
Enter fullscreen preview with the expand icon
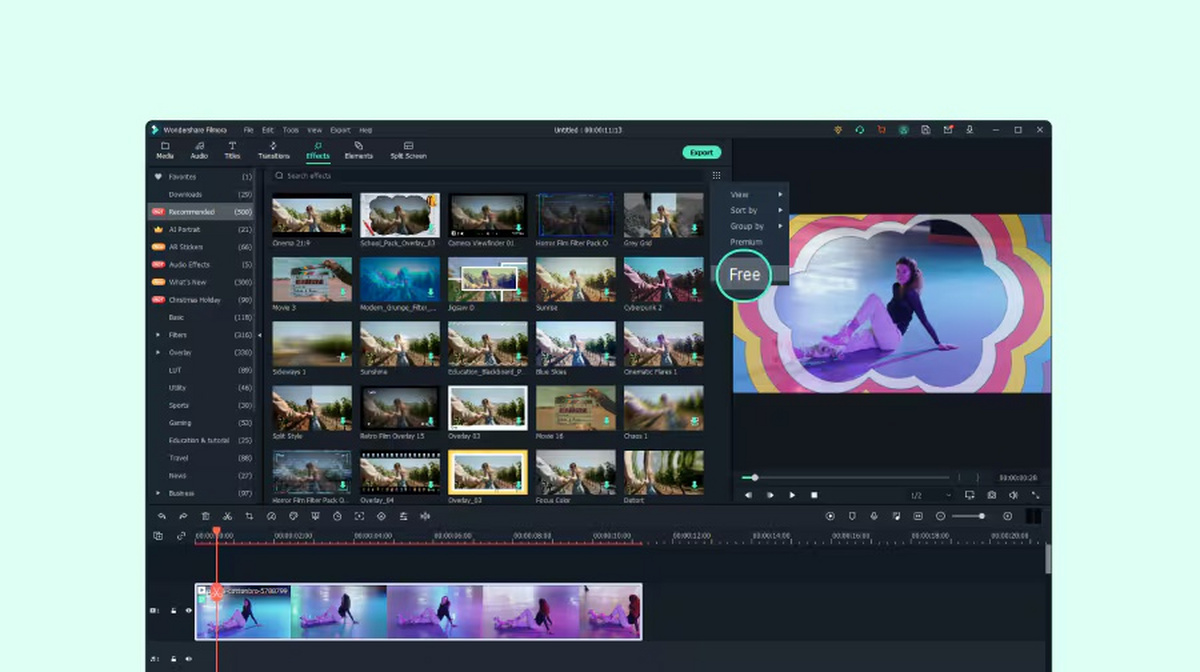coord(1035,495)
